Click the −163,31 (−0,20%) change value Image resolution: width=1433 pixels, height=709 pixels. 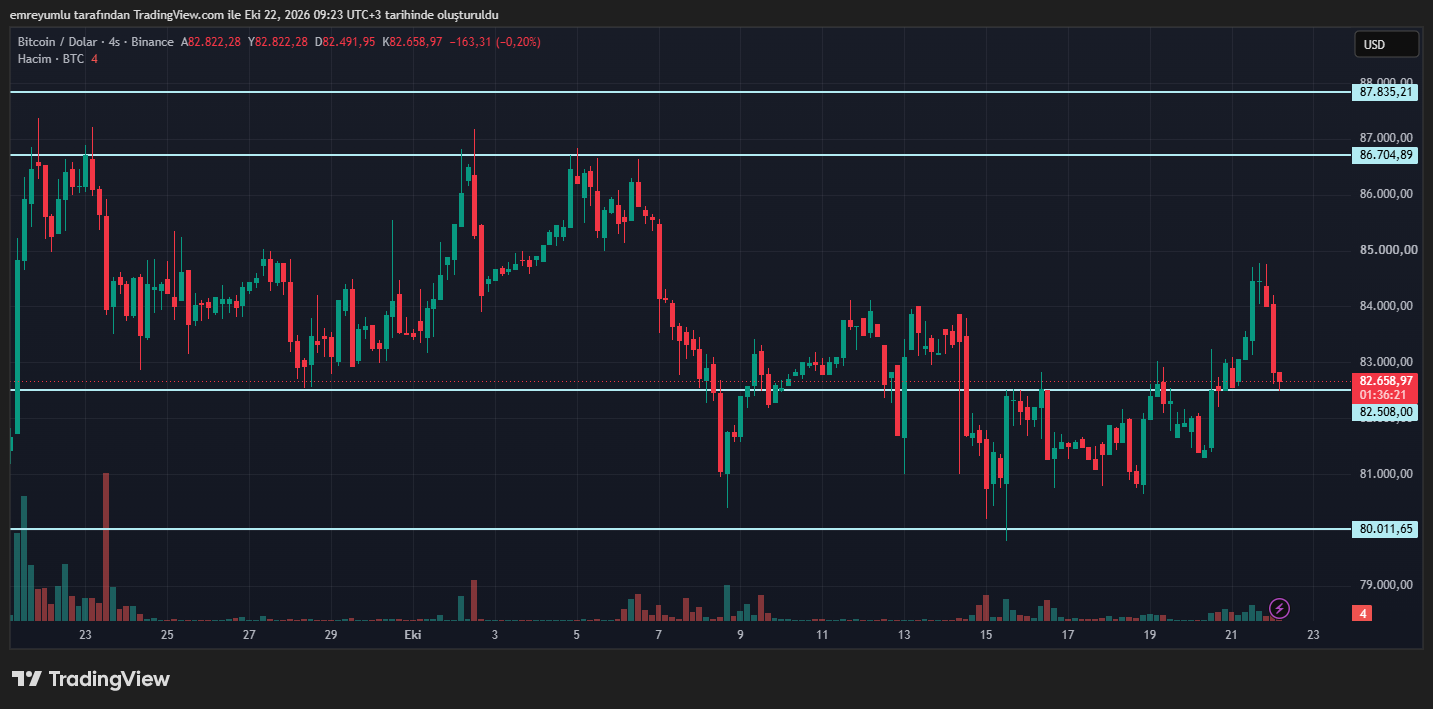(496, 42)
